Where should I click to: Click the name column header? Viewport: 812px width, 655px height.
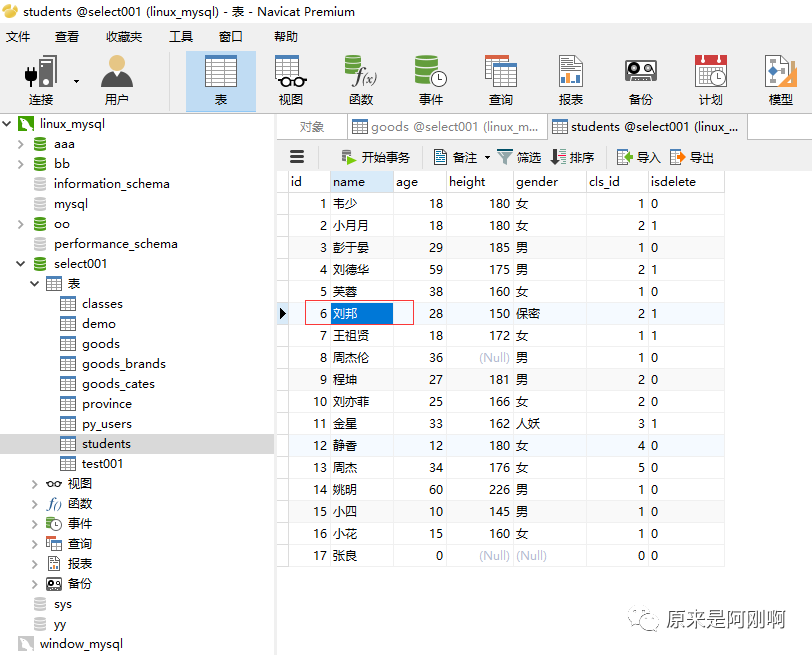point(361,182)
